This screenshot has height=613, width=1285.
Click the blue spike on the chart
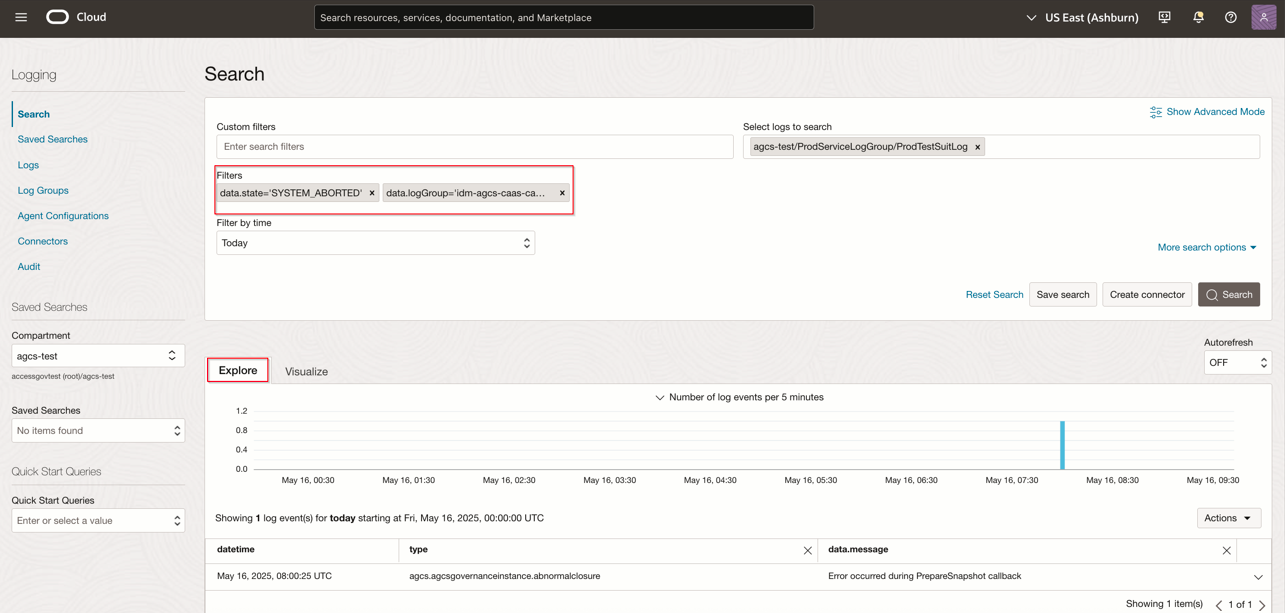click(x=1062, y=445)
